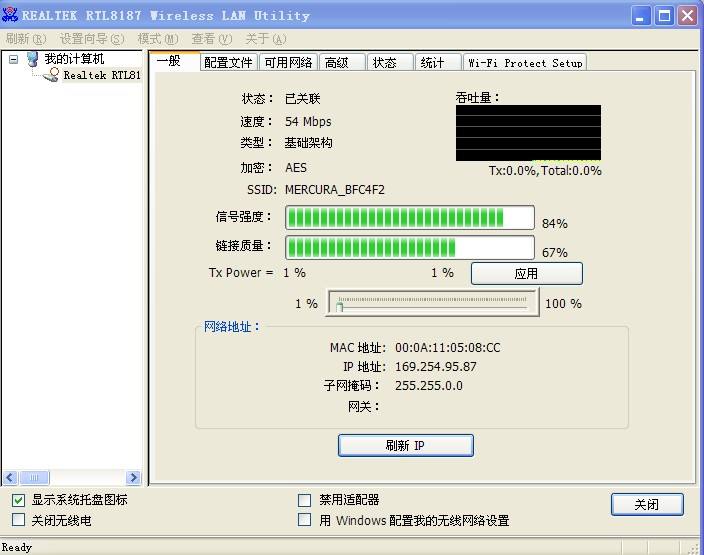This screenshot has width=704, height=555.
Task: Click the 84% signal strength value
Action: [554, 224]
